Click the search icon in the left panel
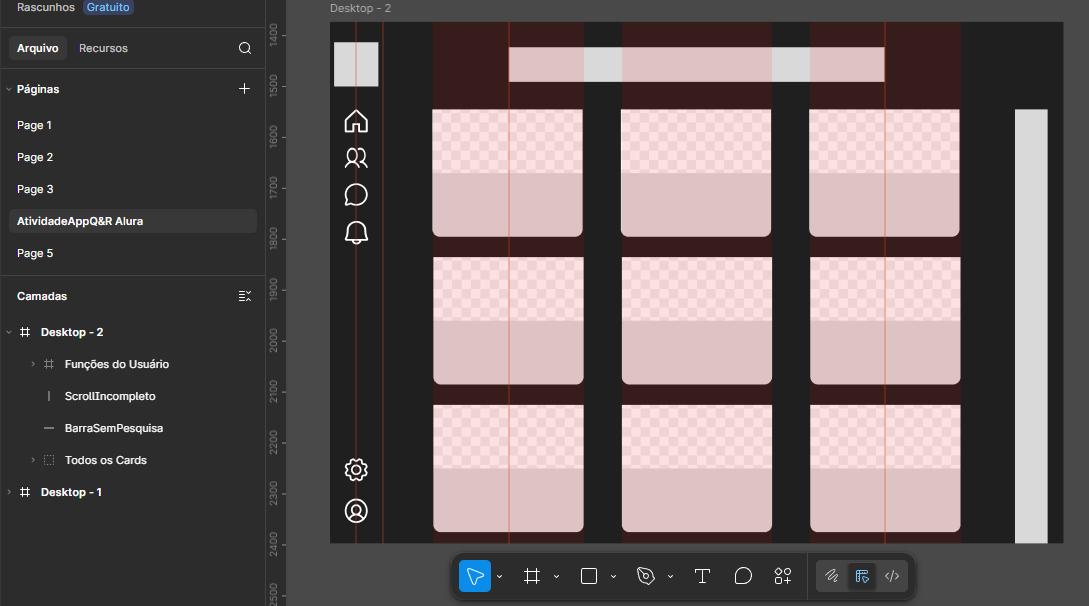The image size is (1089, 606). click(245, 48)
